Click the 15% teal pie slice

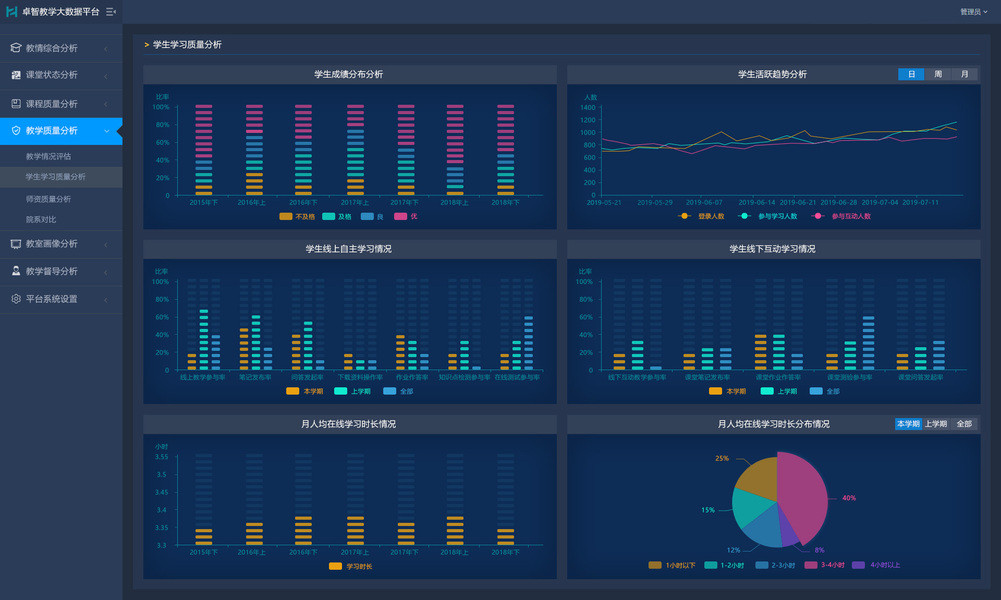tap(751, 507)
